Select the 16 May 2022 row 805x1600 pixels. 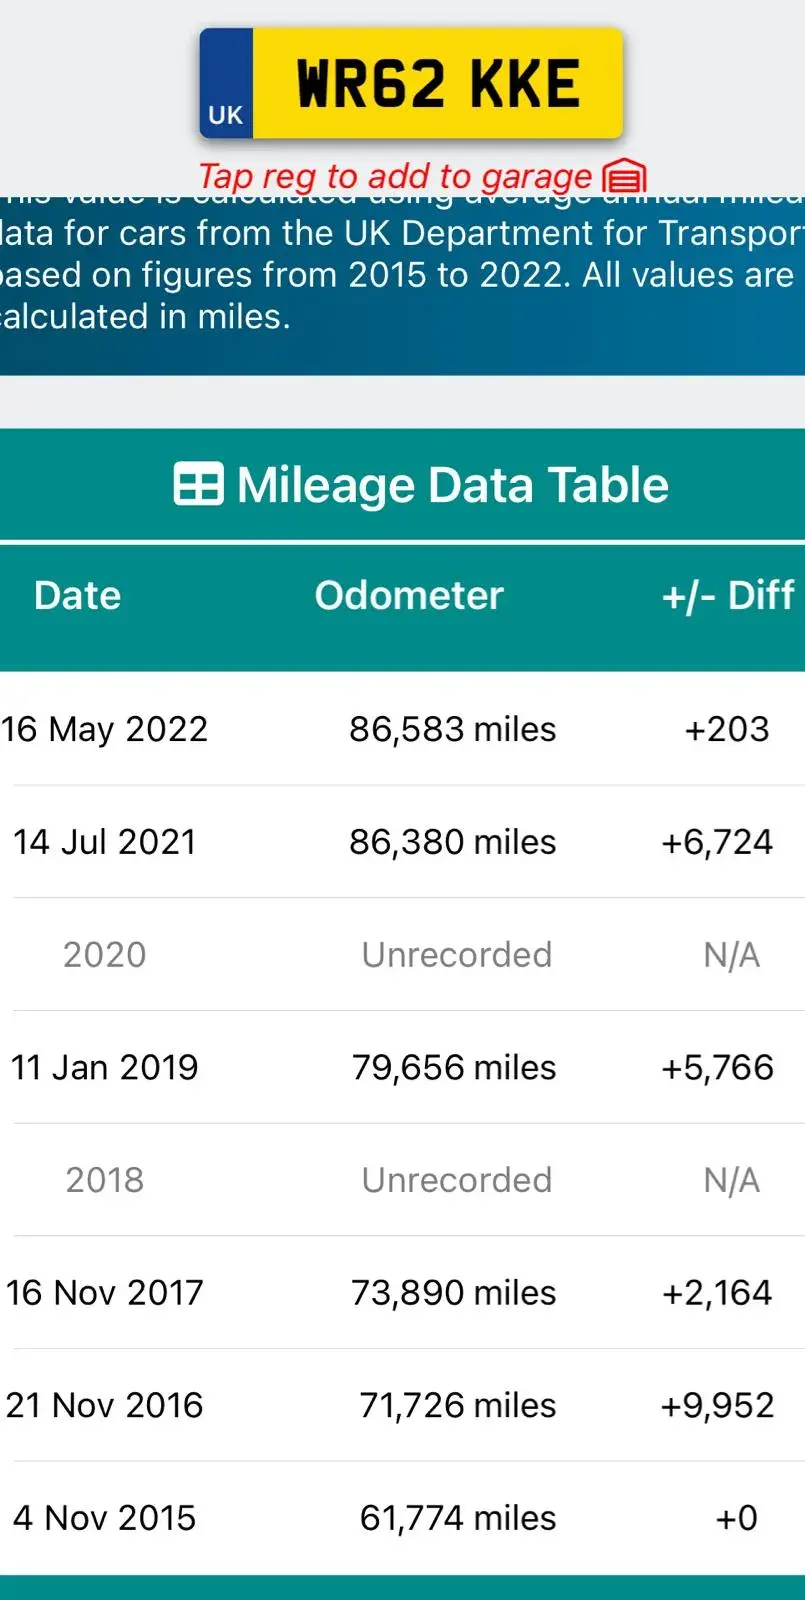[x=402, y=729]
